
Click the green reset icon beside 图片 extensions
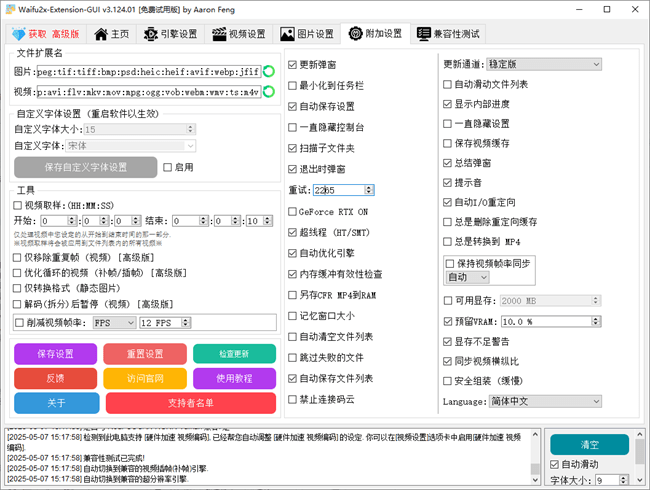click(269, 72)
